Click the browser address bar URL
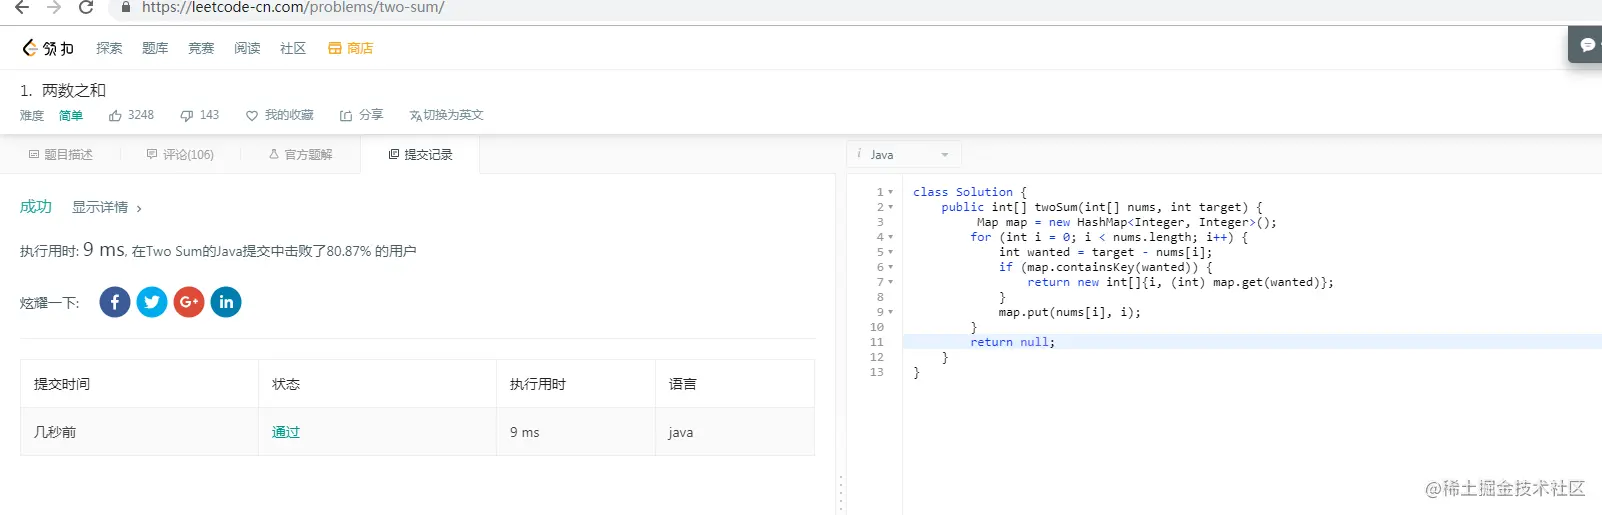The image size is (1602, 515). click(x=293, y=7)
